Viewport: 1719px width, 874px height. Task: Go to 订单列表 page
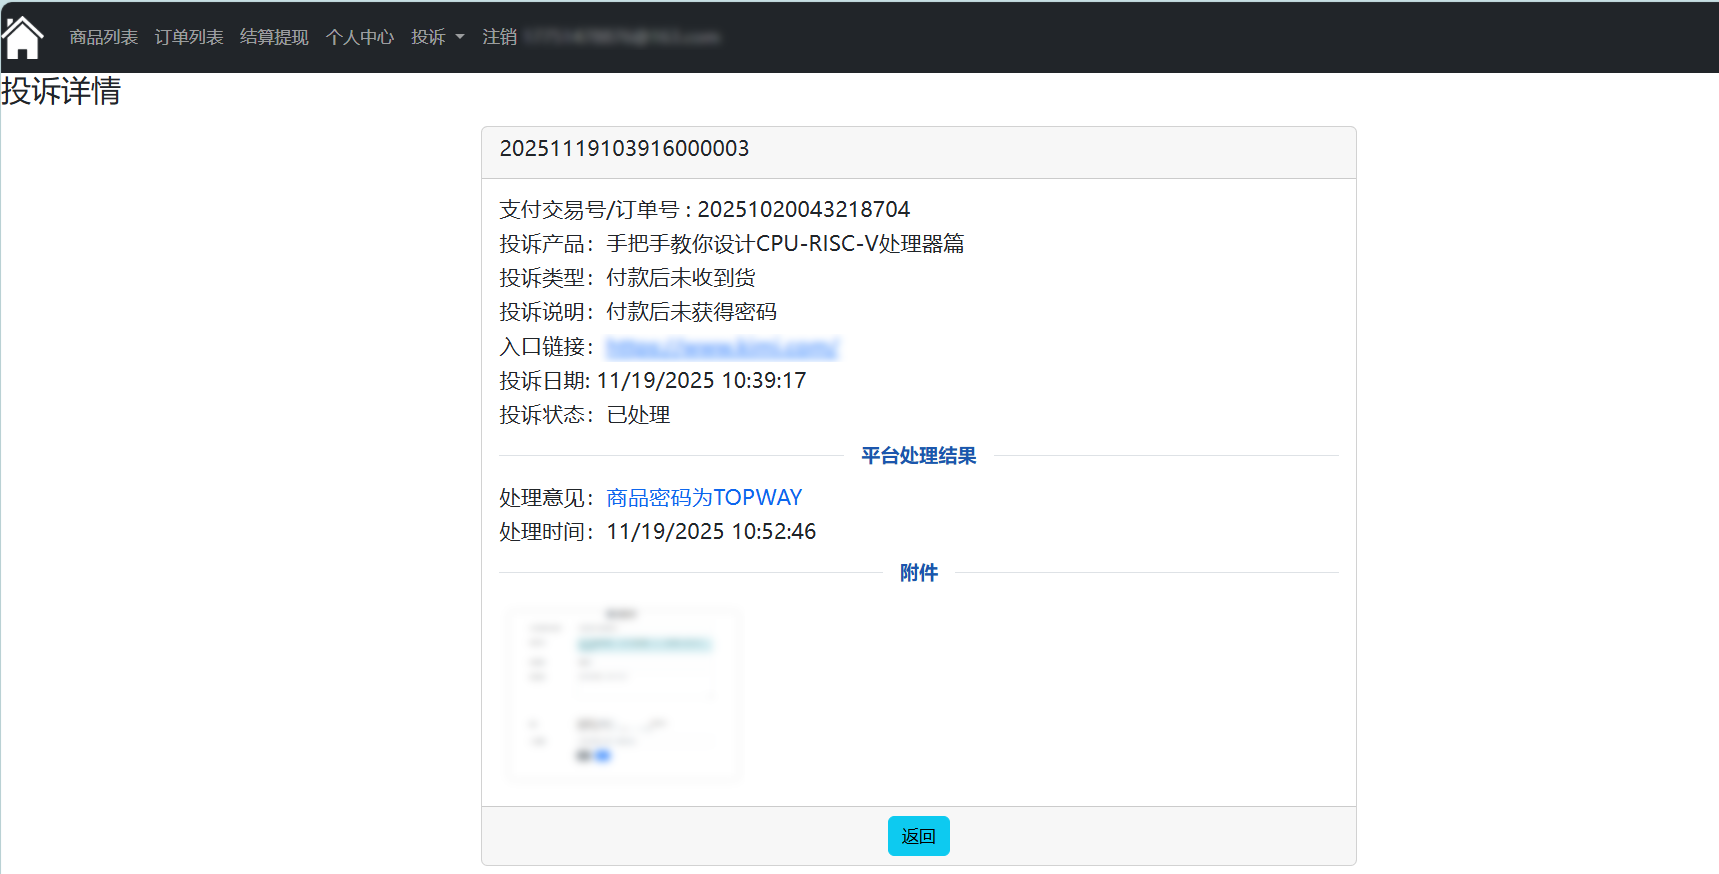tap(189, 37)
